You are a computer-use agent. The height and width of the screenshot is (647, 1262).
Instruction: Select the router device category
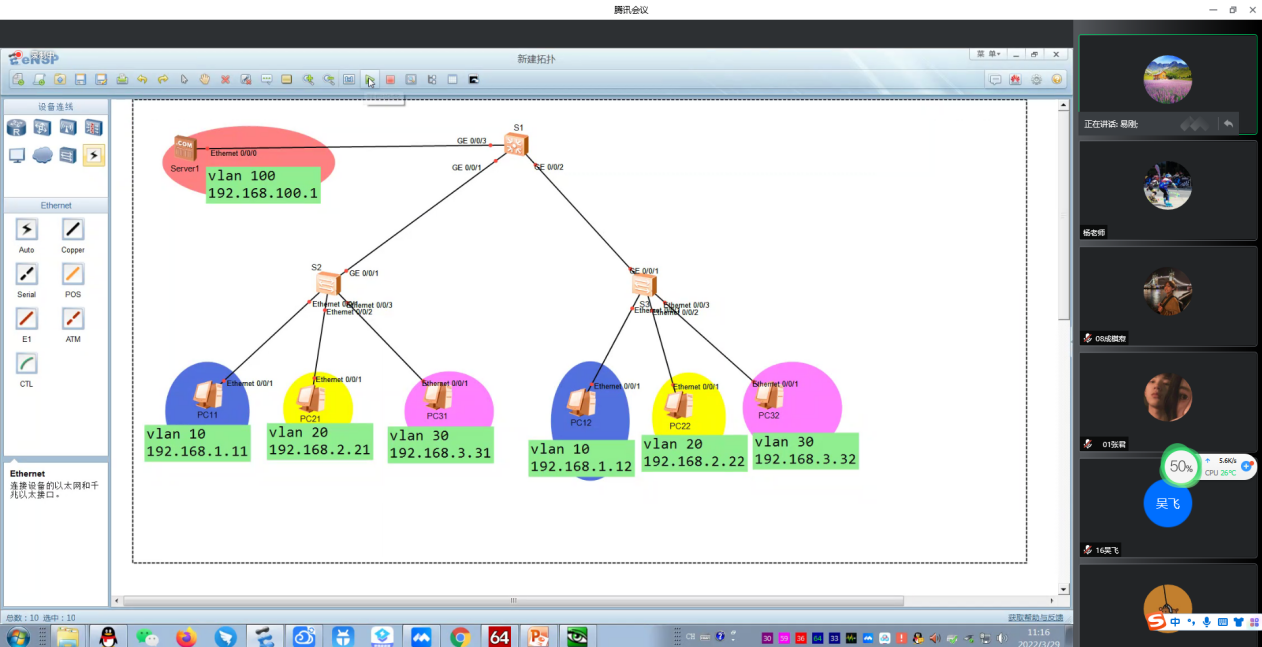[17, 127]
